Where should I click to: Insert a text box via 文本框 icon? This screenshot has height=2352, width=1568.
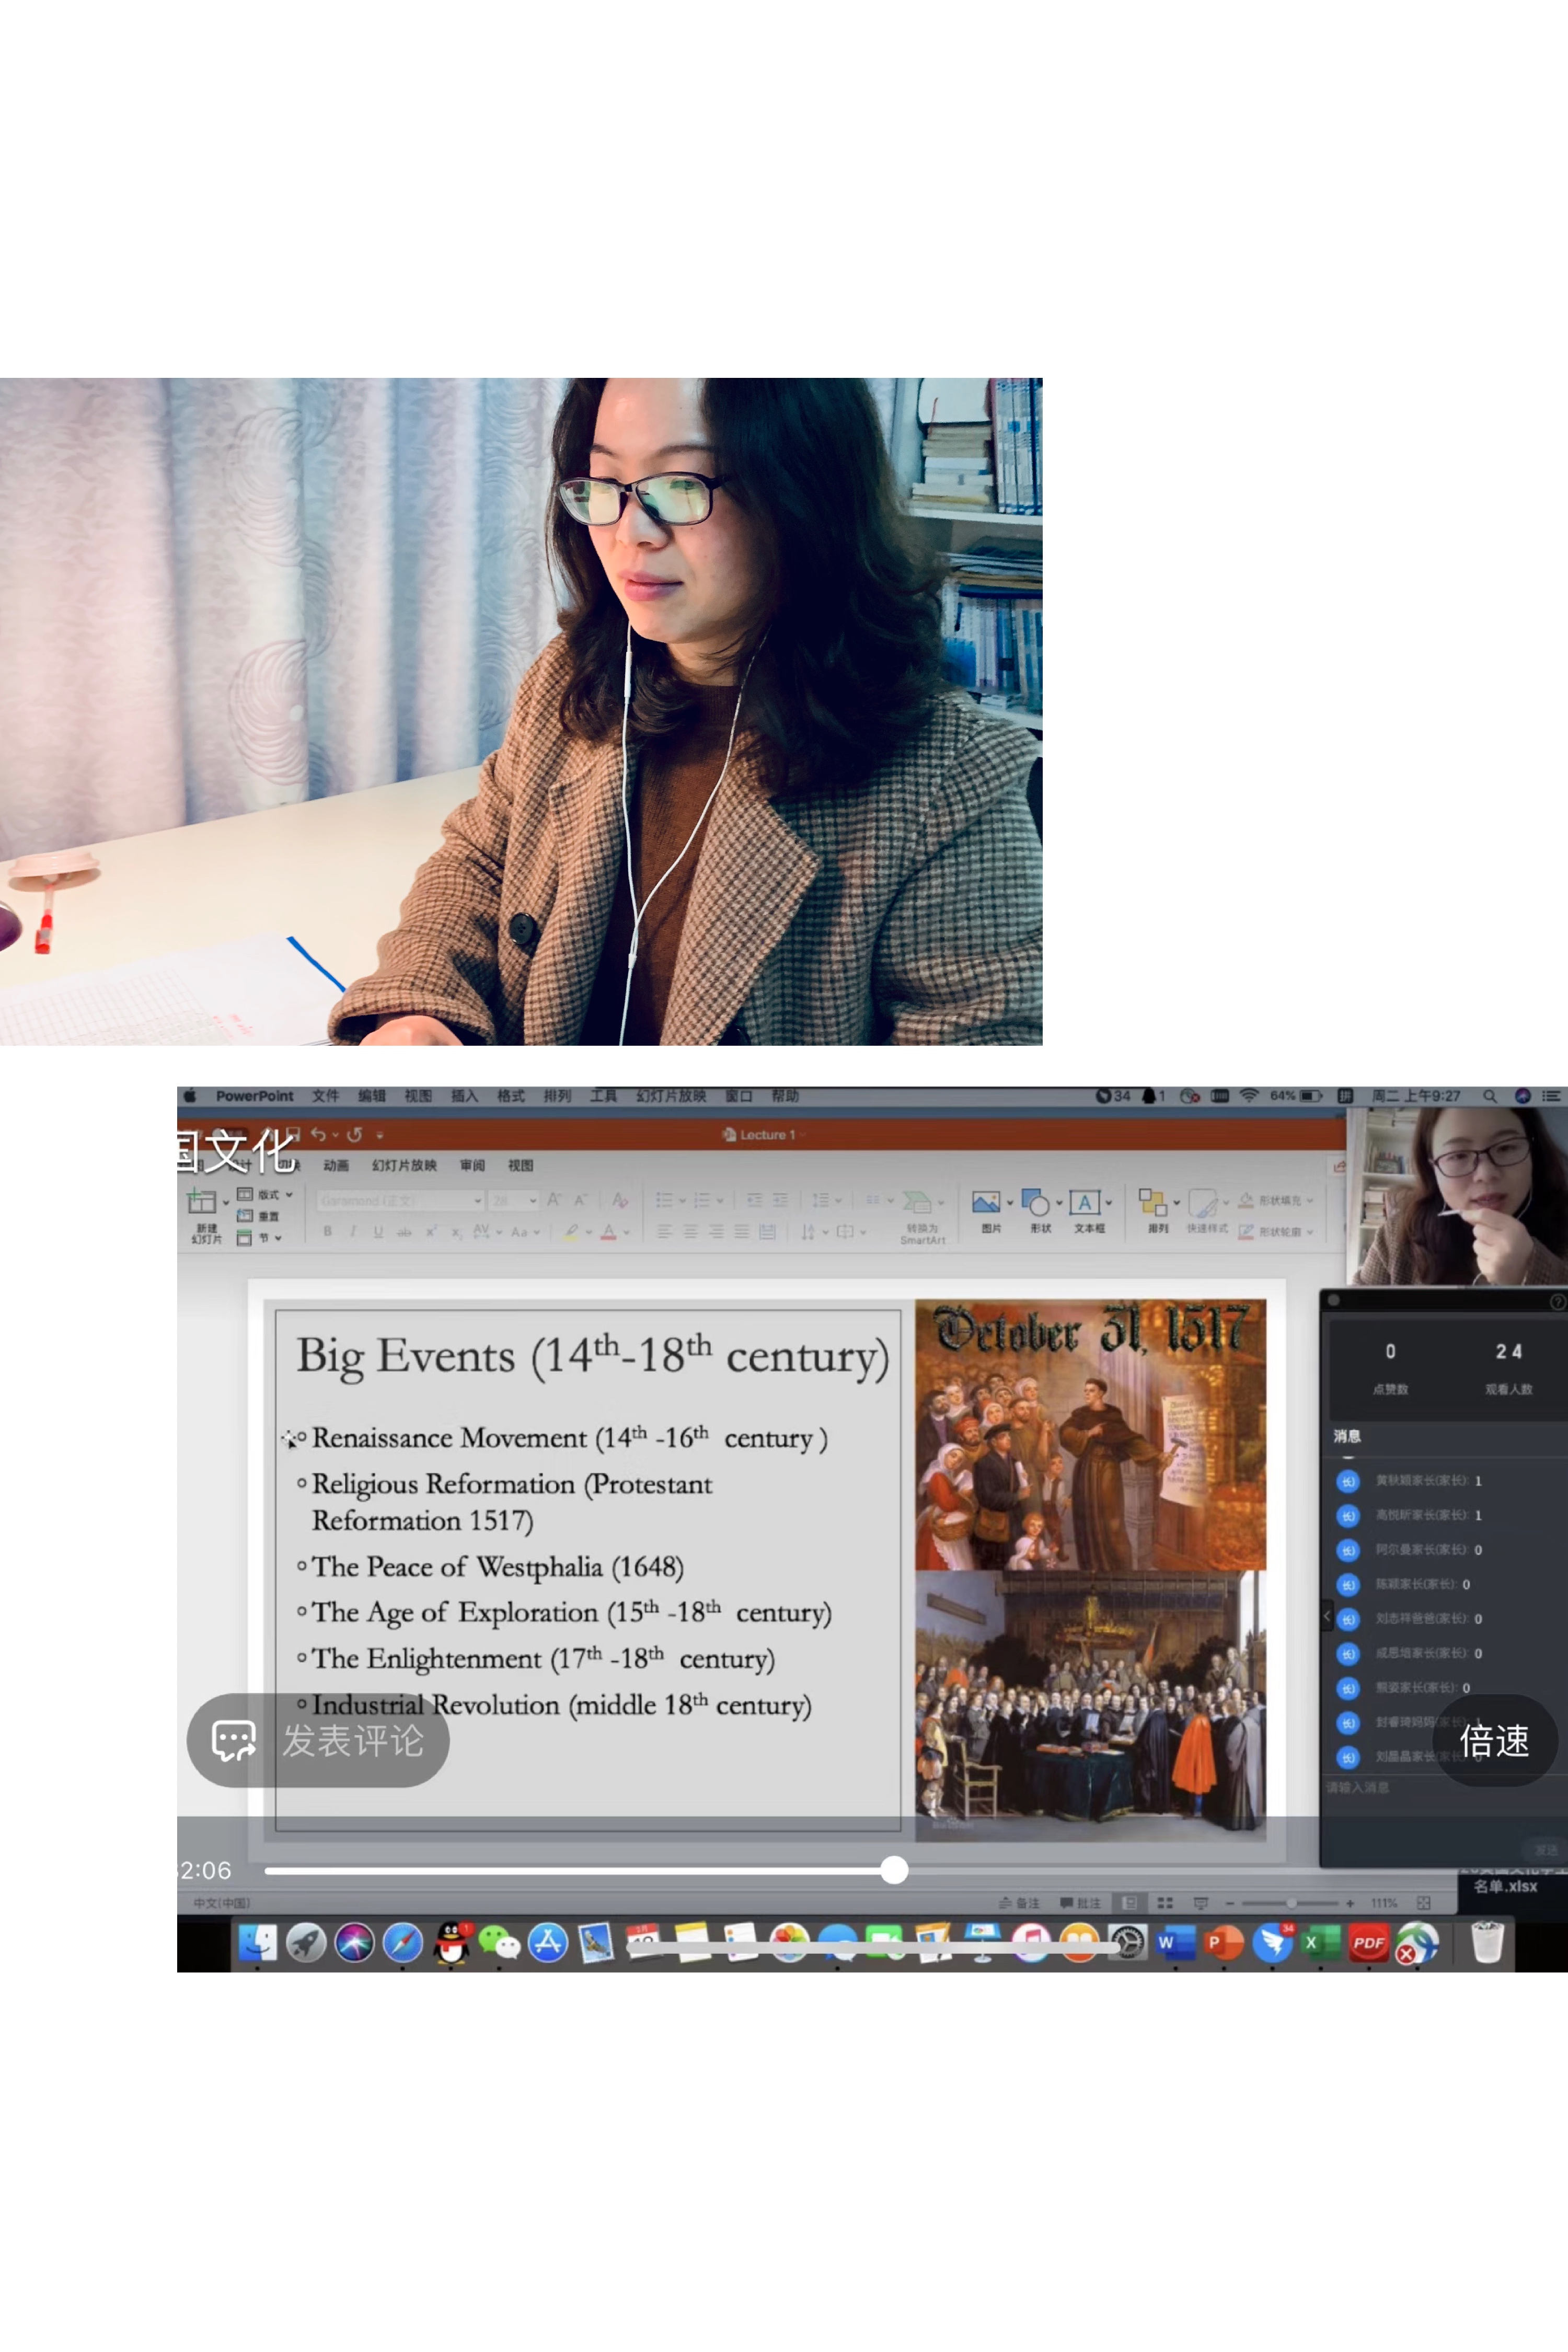(x=1084, y=1203)
